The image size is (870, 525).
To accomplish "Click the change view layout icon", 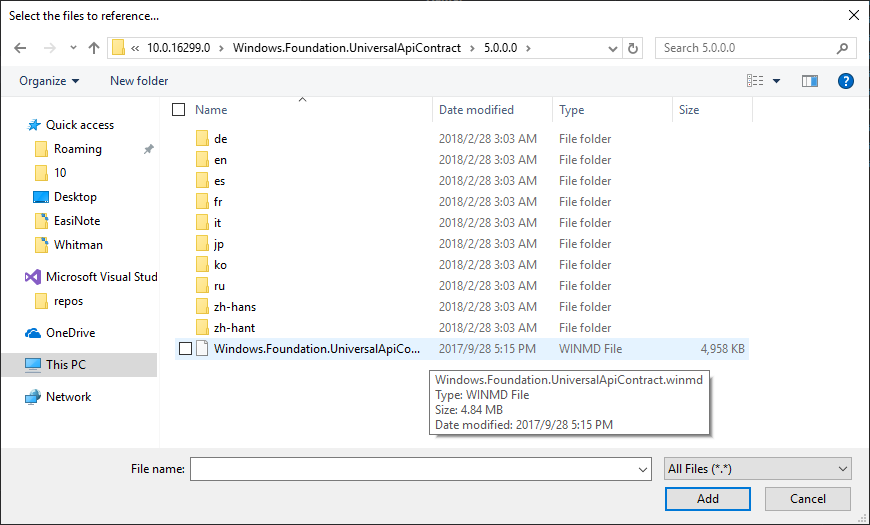I will (755, 81).
